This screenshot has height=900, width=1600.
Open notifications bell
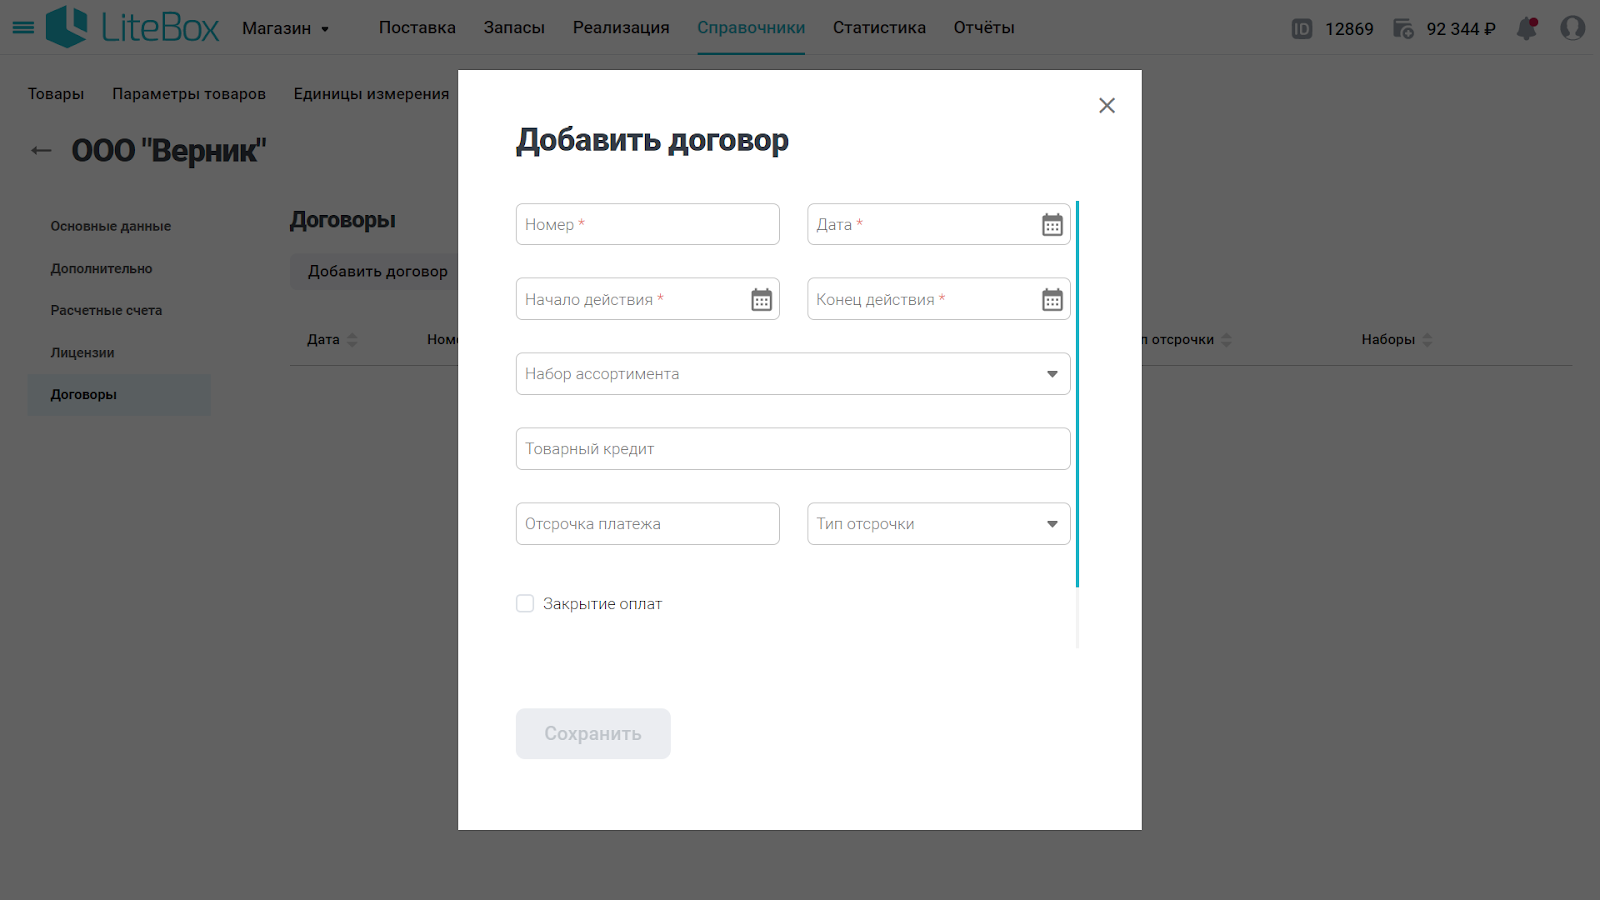(x=1527, y=28)
